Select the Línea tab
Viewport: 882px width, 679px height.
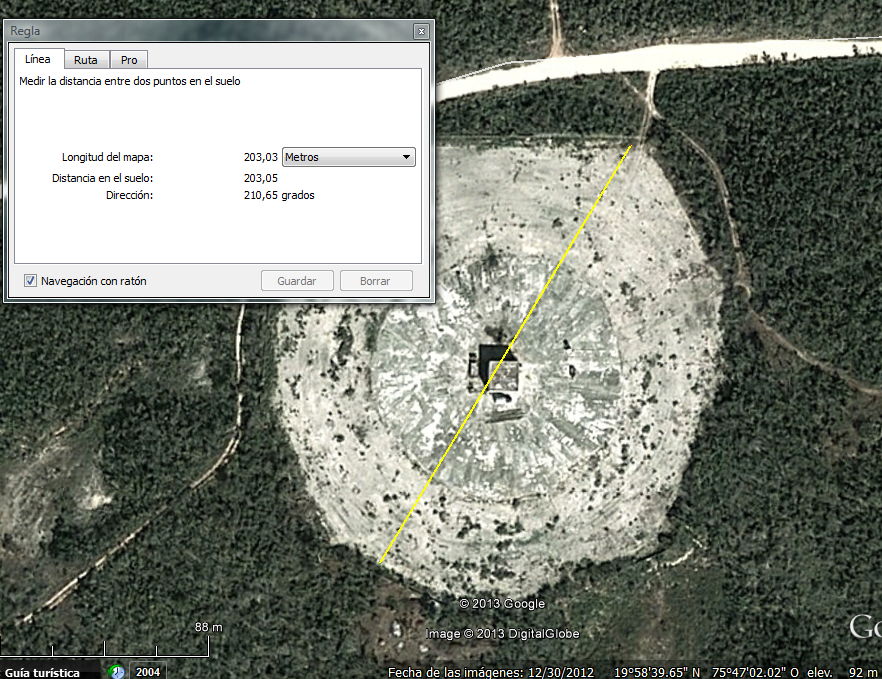pyautogui.click(x=37, y=60)
